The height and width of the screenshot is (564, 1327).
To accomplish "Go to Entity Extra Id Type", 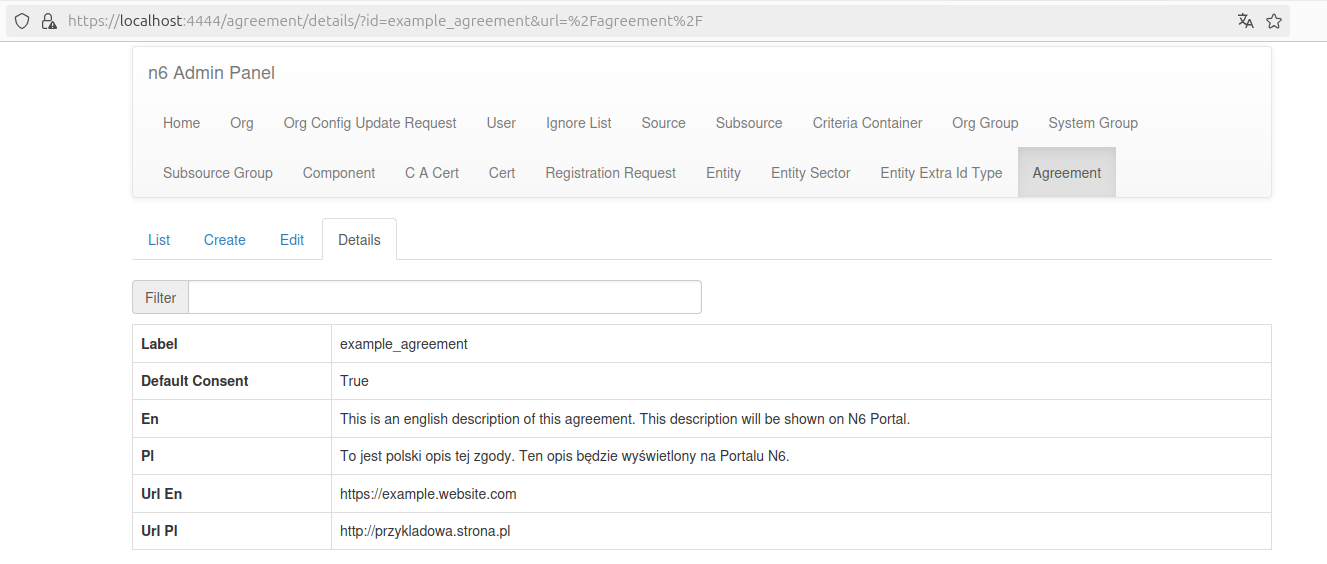I will pos(941,173).
